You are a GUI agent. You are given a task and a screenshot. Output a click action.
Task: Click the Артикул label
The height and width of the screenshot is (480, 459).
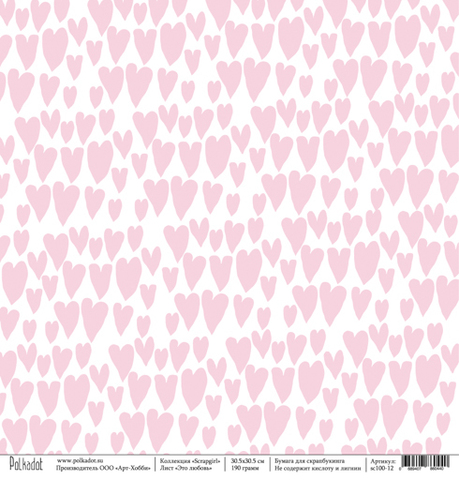[x=383, y=461]
